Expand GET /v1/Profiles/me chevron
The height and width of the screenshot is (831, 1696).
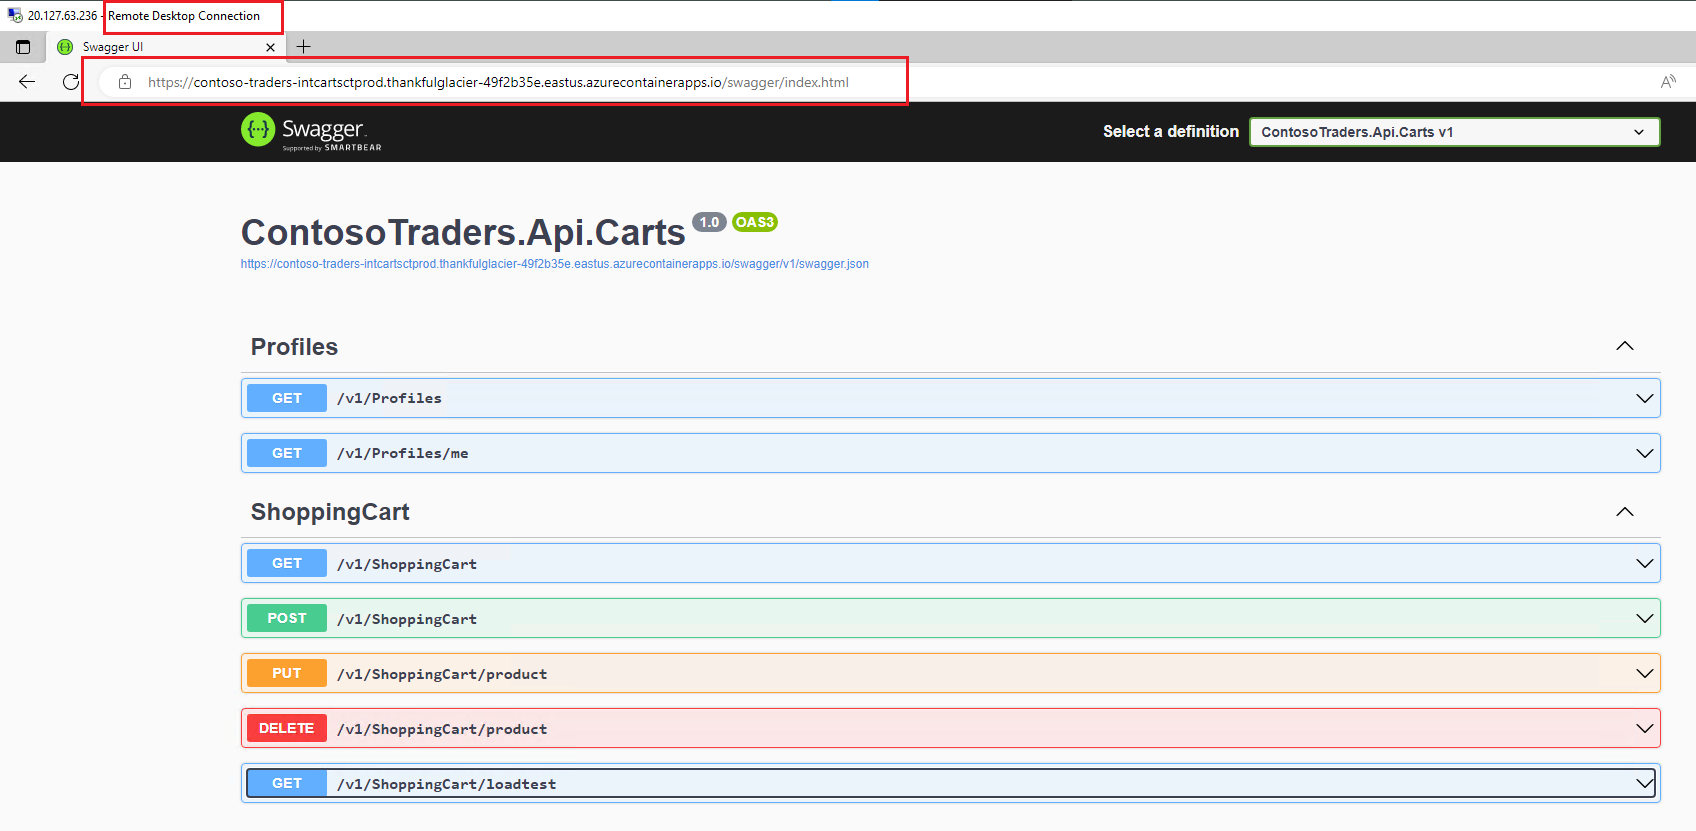pos(1644,453)
